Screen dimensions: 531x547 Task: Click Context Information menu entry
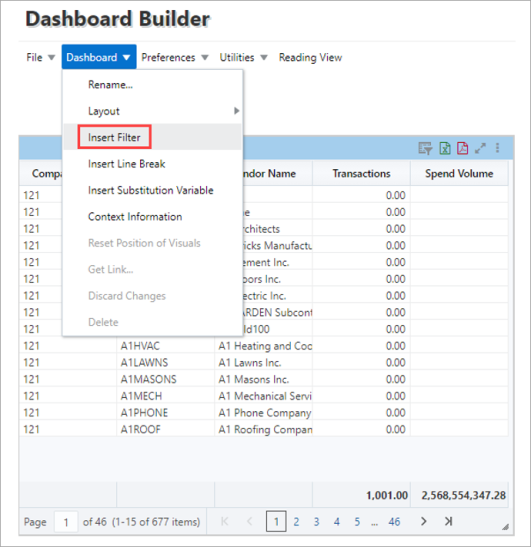(135, 217)
